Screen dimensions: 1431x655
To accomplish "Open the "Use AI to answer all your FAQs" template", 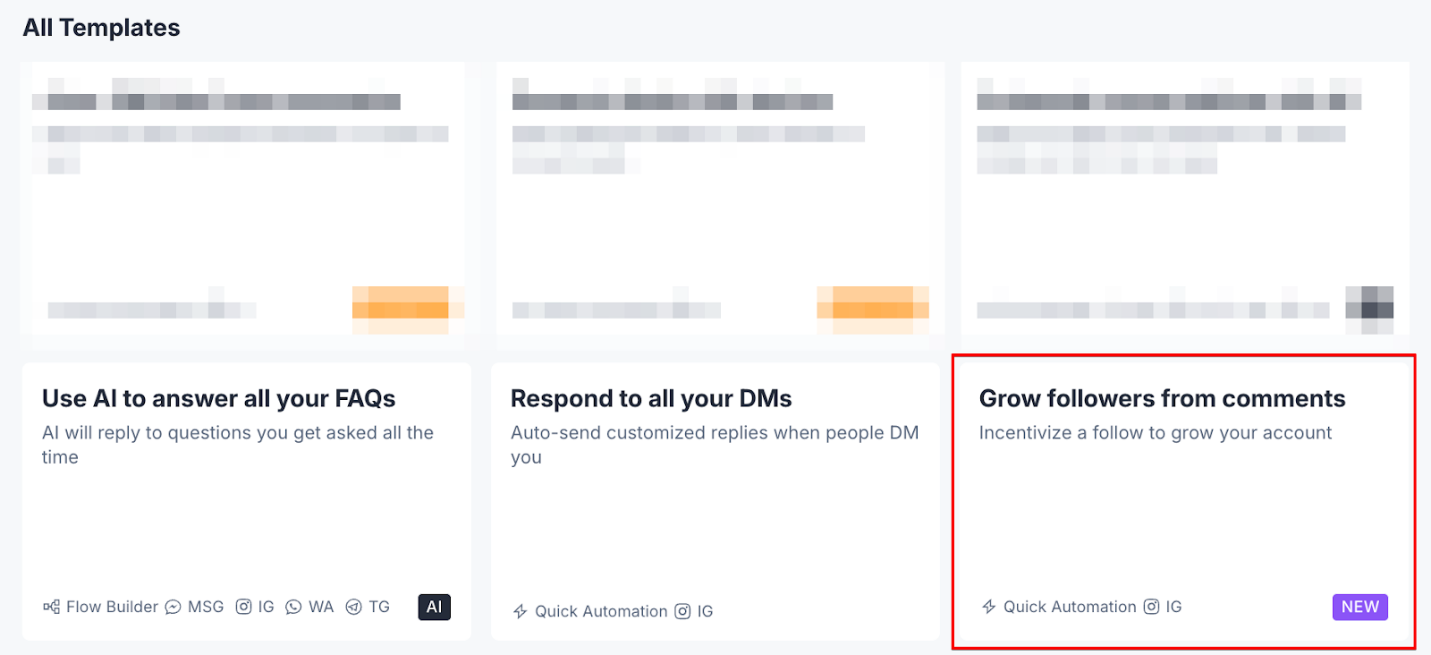I will [x=219, y=399].
